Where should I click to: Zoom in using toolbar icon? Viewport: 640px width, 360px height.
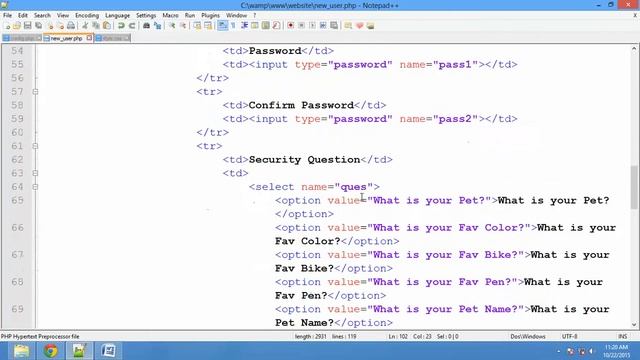(172, 26)
